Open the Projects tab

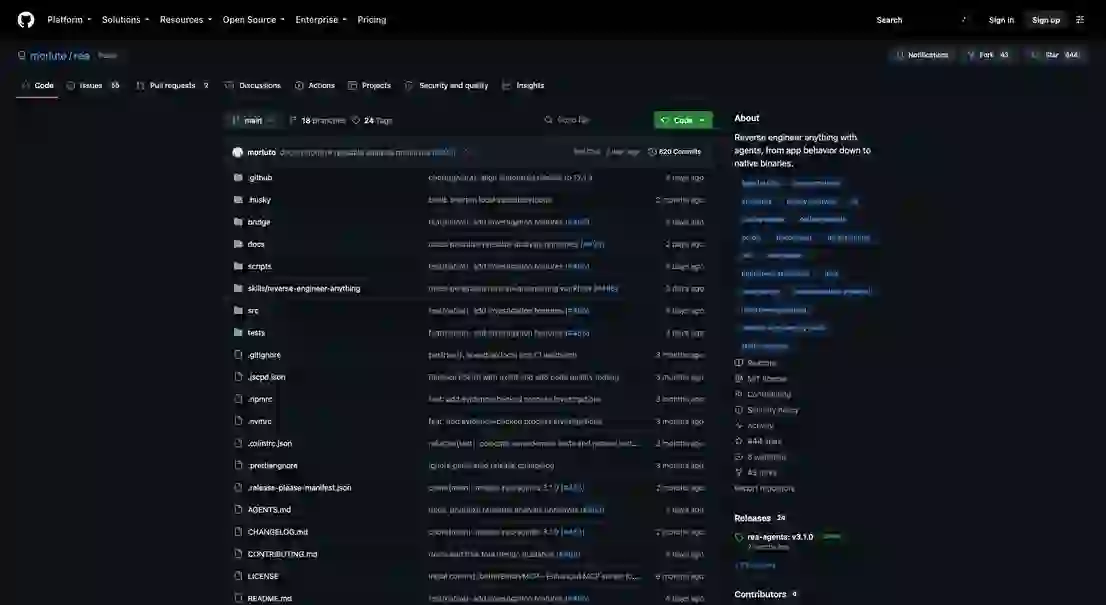click(x=369, y=85)
